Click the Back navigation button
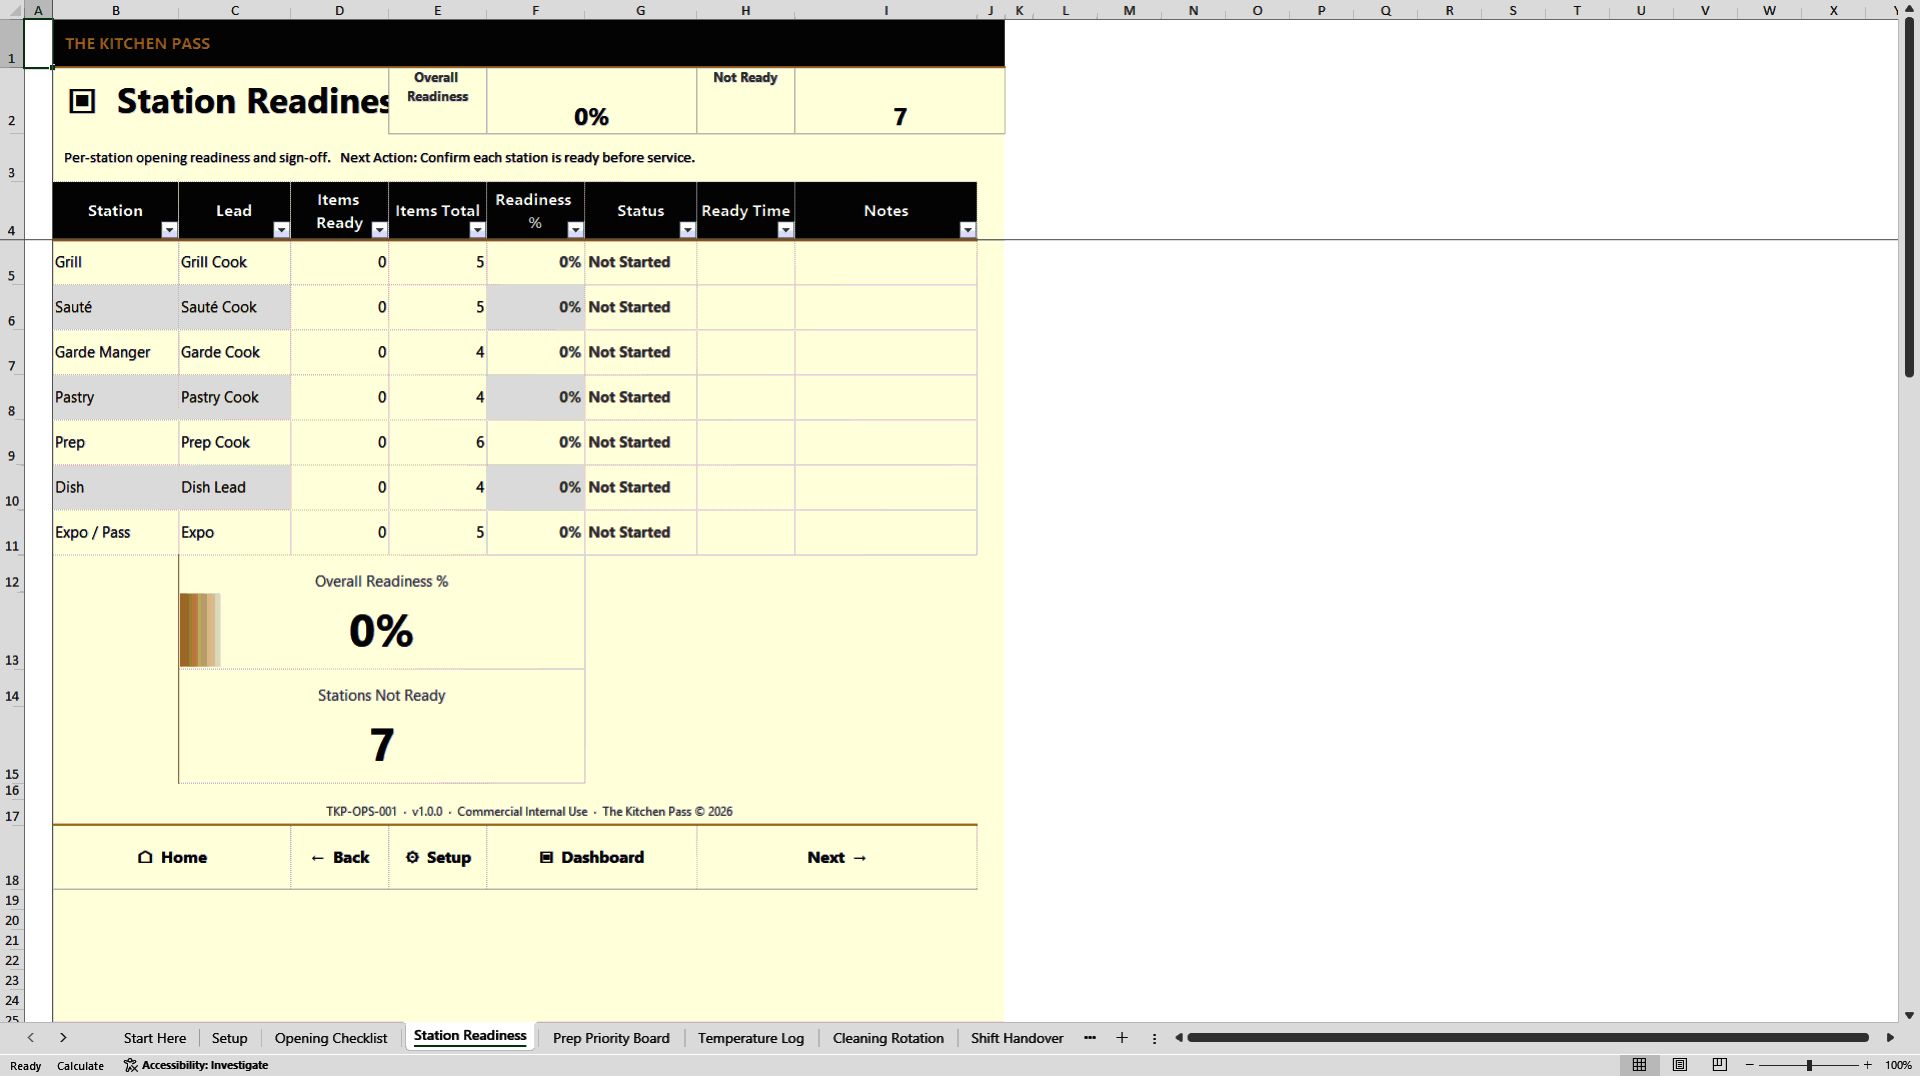 (340, 857)
